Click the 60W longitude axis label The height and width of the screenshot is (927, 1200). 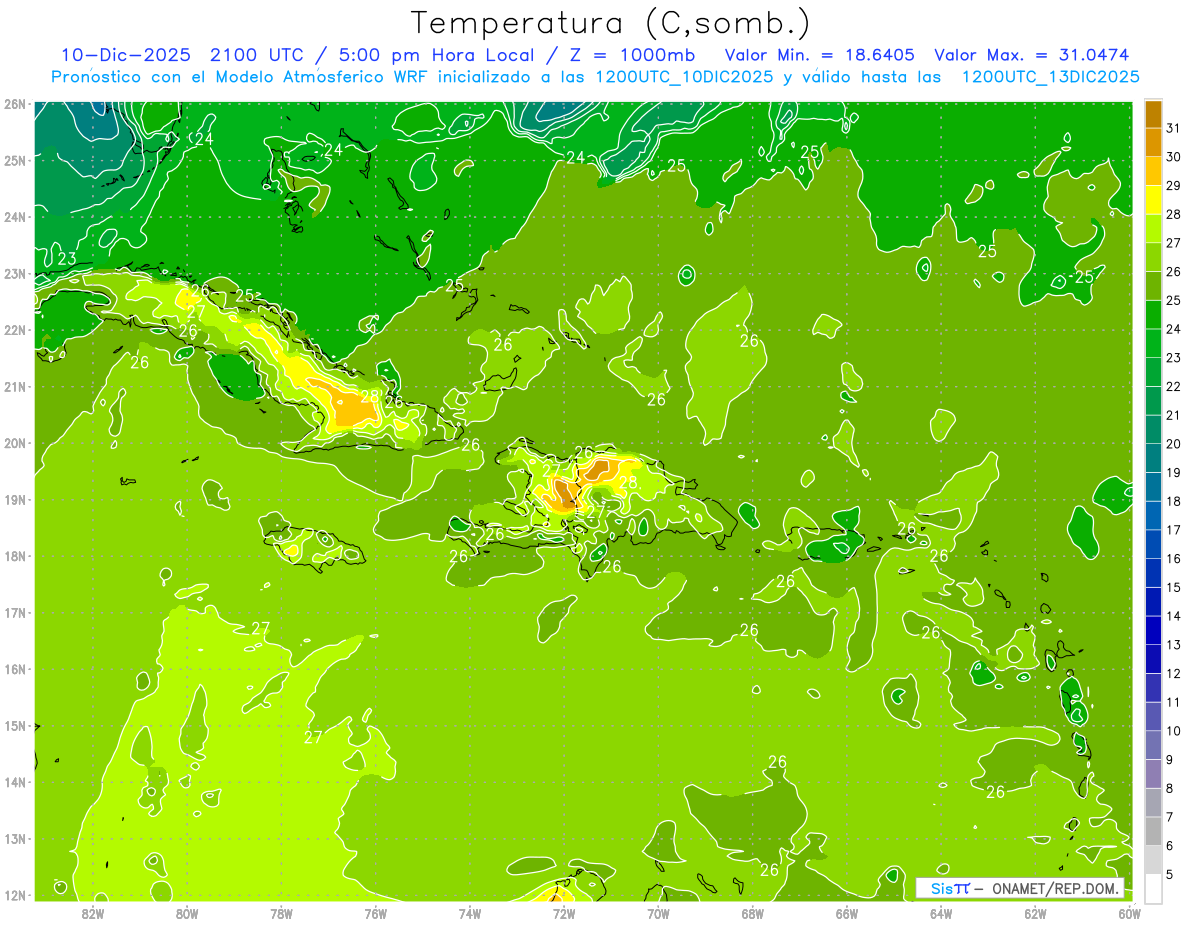pos(1129,913)
